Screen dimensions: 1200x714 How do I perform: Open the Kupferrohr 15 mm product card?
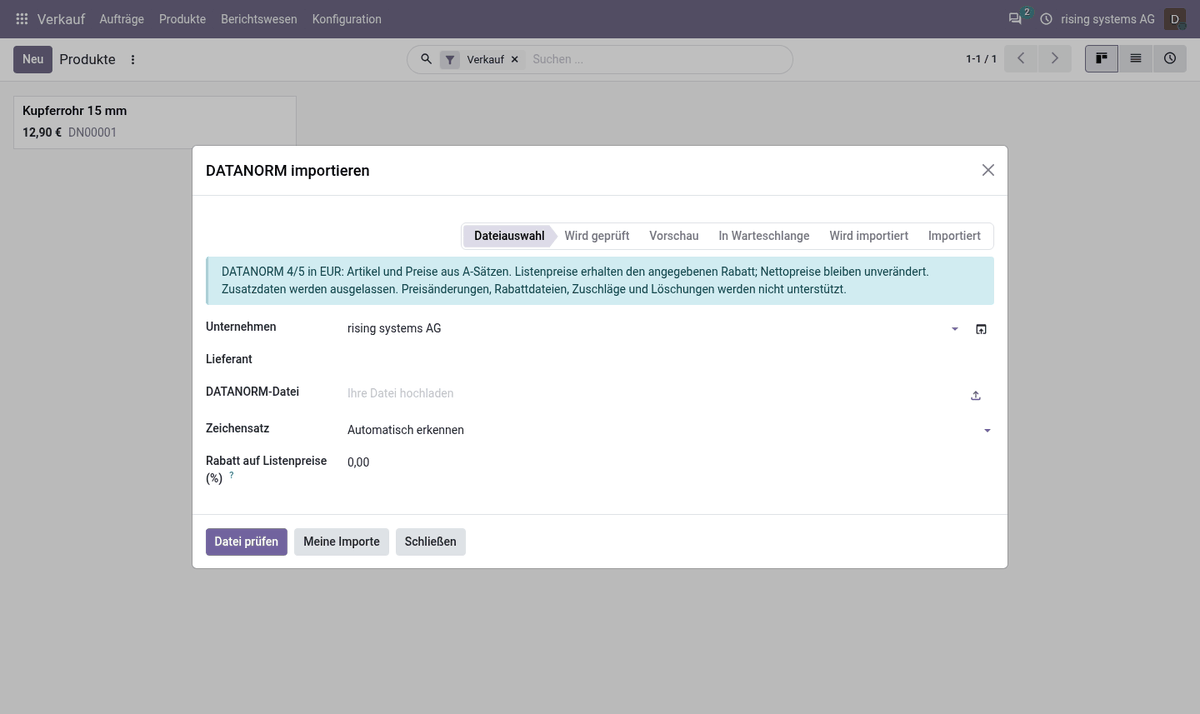pos(155,122)
